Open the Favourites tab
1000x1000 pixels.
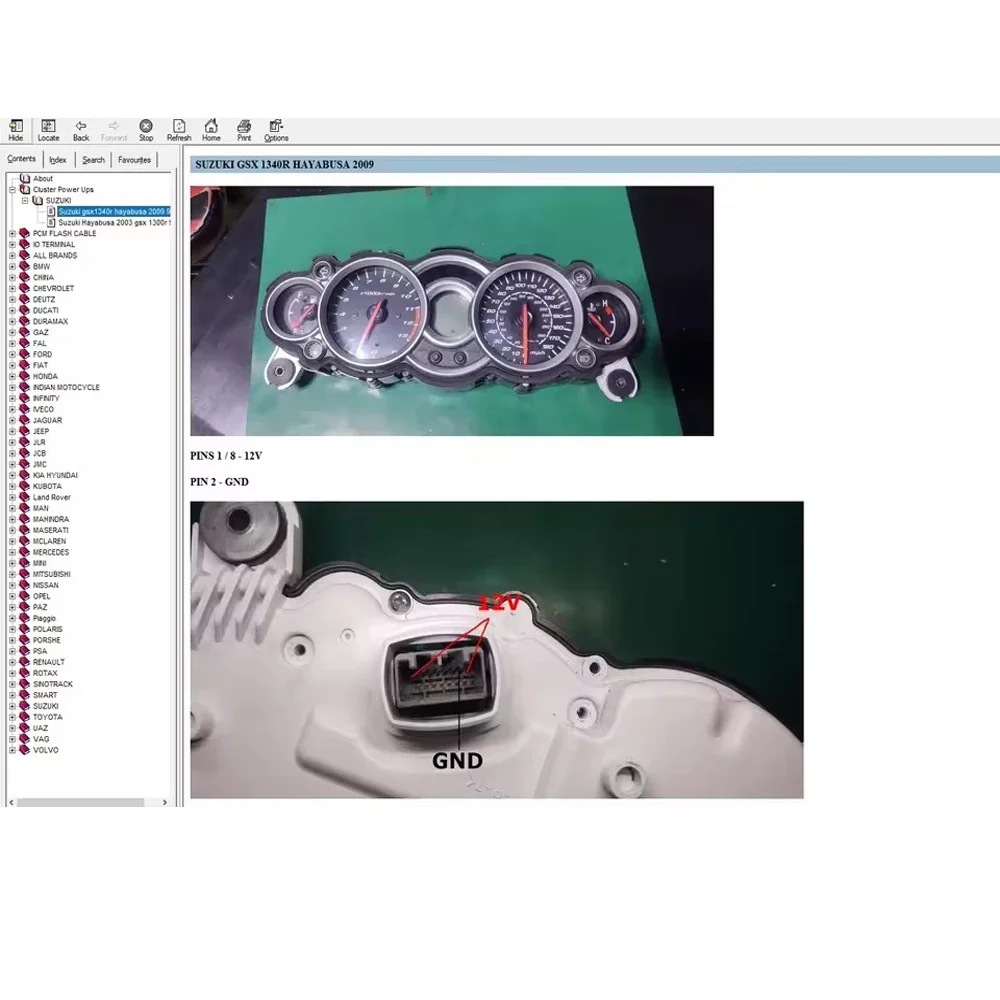click(x=134, y=160)
